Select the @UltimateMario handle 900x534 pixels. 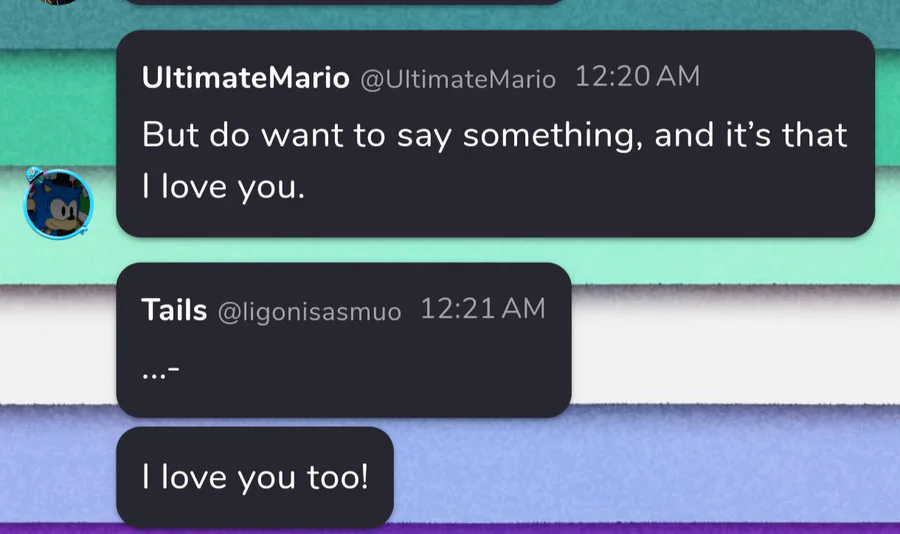tap(457, 80)
